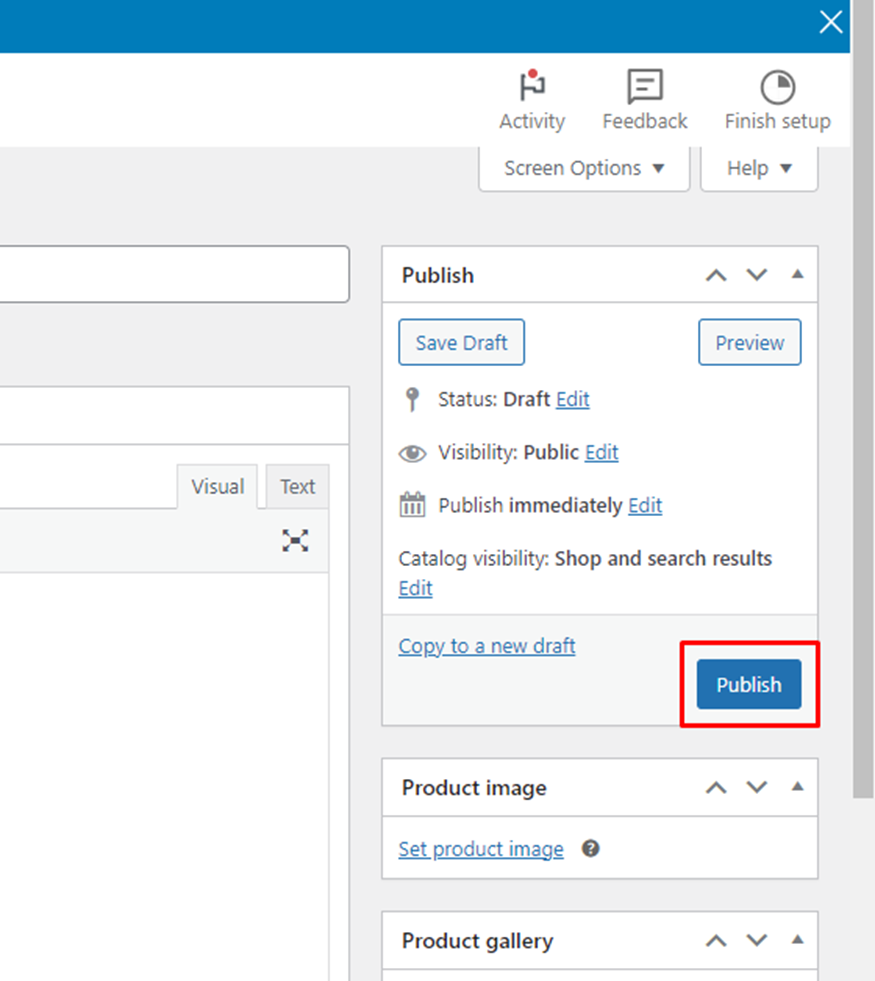Image resolution: width=875 pixels, height=981 pixels.
Task: Click Edit next to Catalog visibility
Action: [x=415, y=588]
